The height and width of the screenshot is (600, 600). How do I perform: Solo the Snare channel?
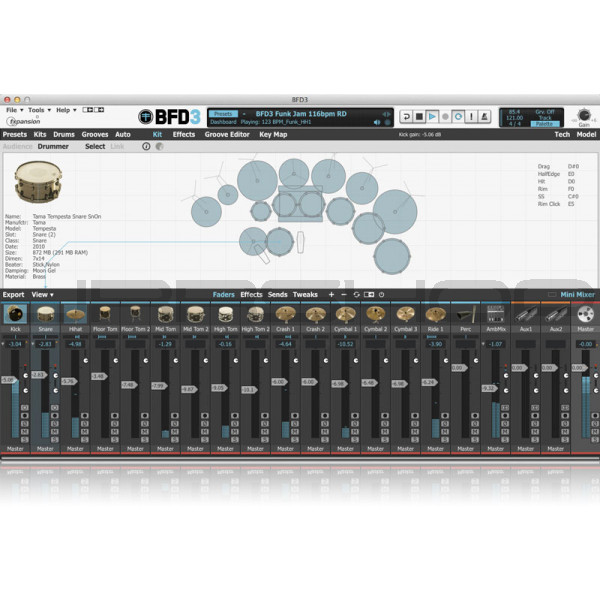click(55, 440)
